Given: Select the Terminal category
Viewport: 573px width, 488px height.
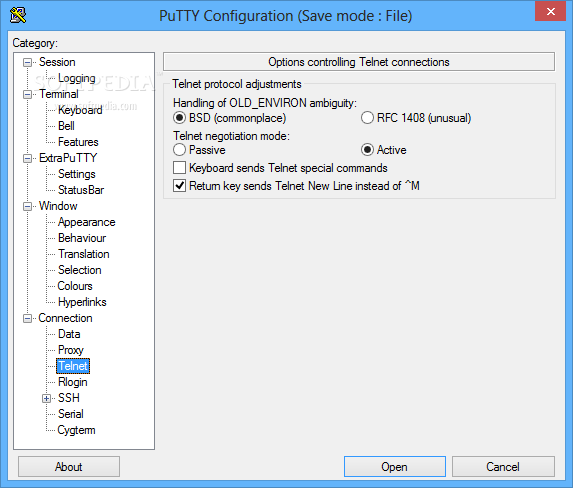Looking at the screenshot, I should (x=58, y=94).
